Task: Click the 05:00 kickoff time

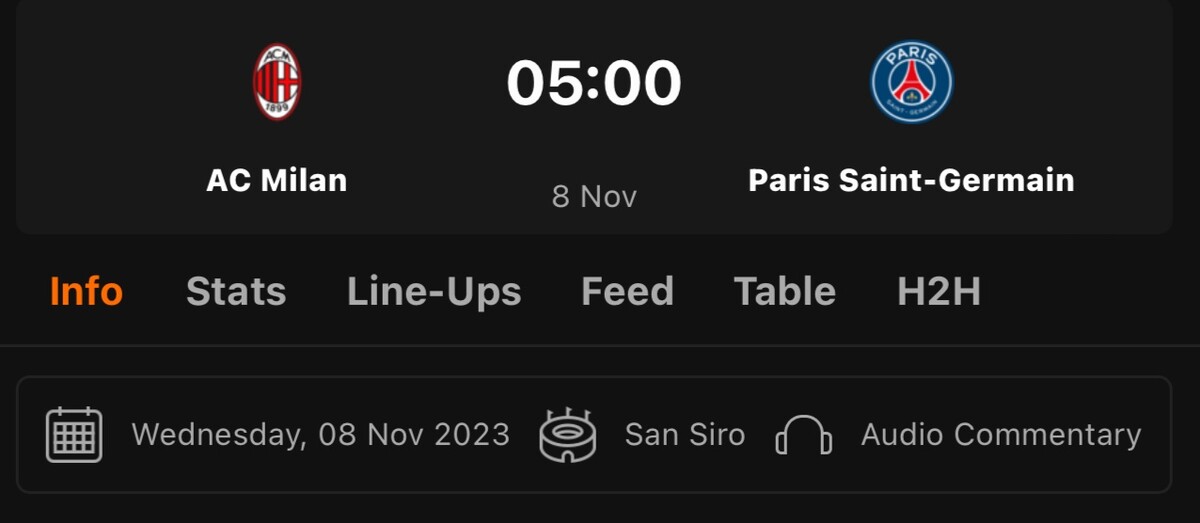Action: pyautogui.click(x=594, y=83)
